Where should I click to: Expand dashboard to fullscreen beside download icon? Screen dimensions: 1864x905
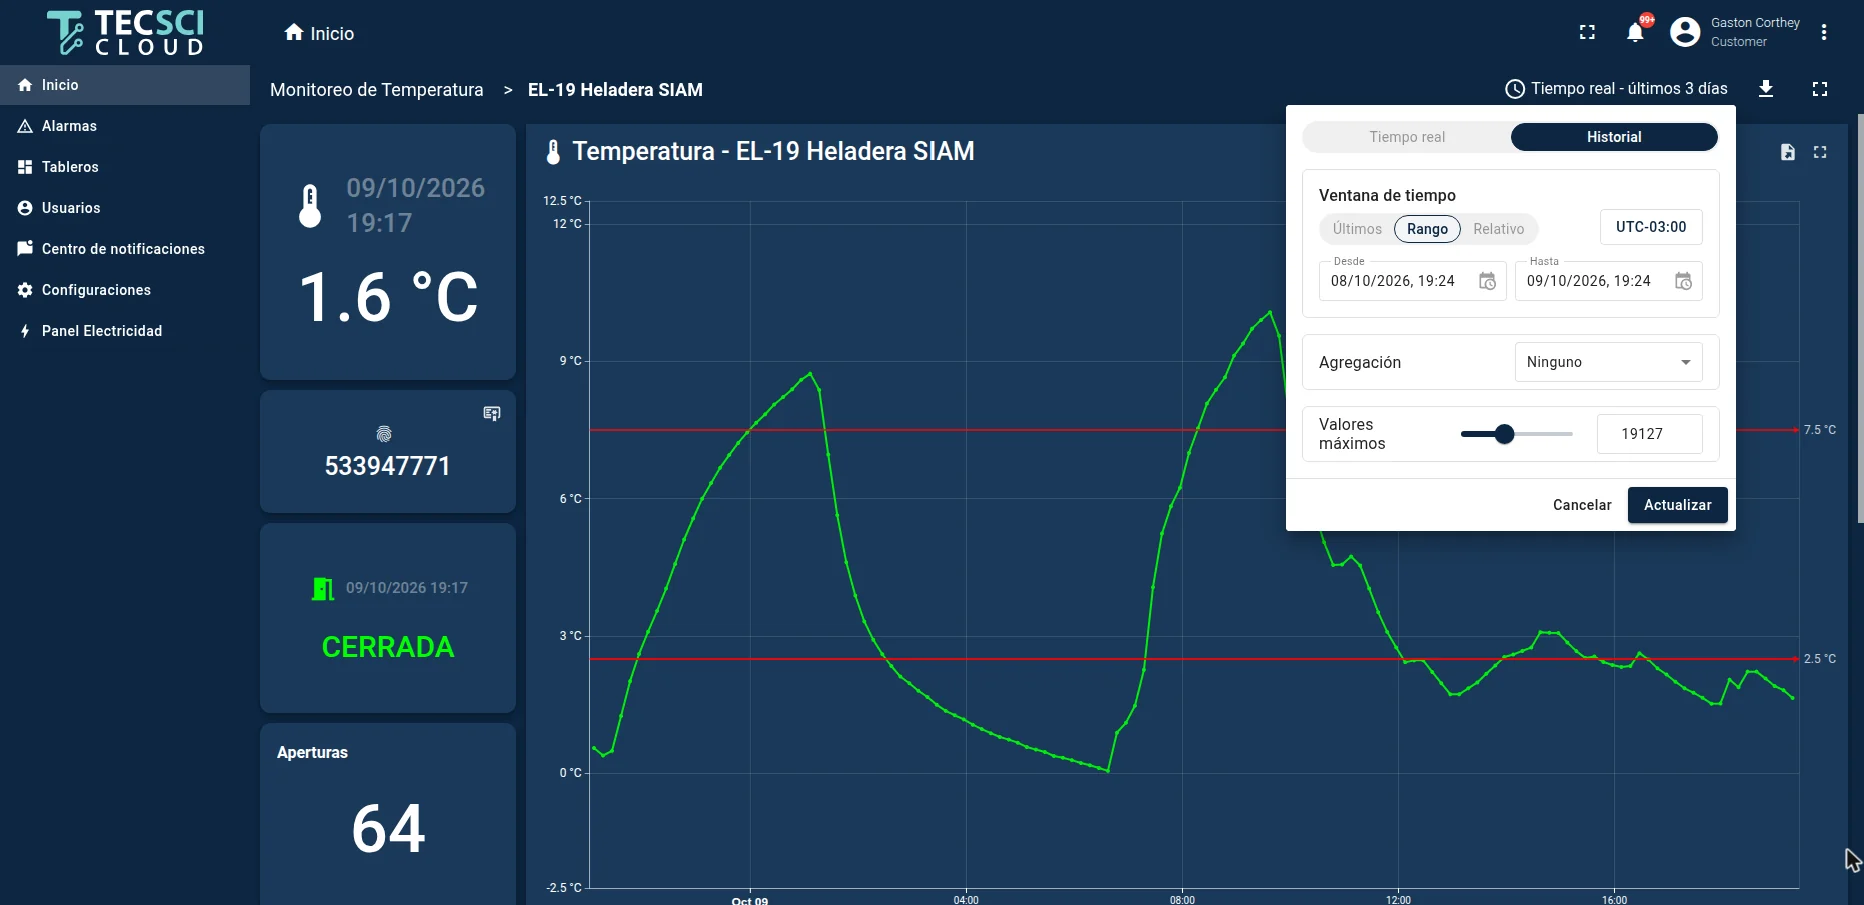[x=1820, y=89]
